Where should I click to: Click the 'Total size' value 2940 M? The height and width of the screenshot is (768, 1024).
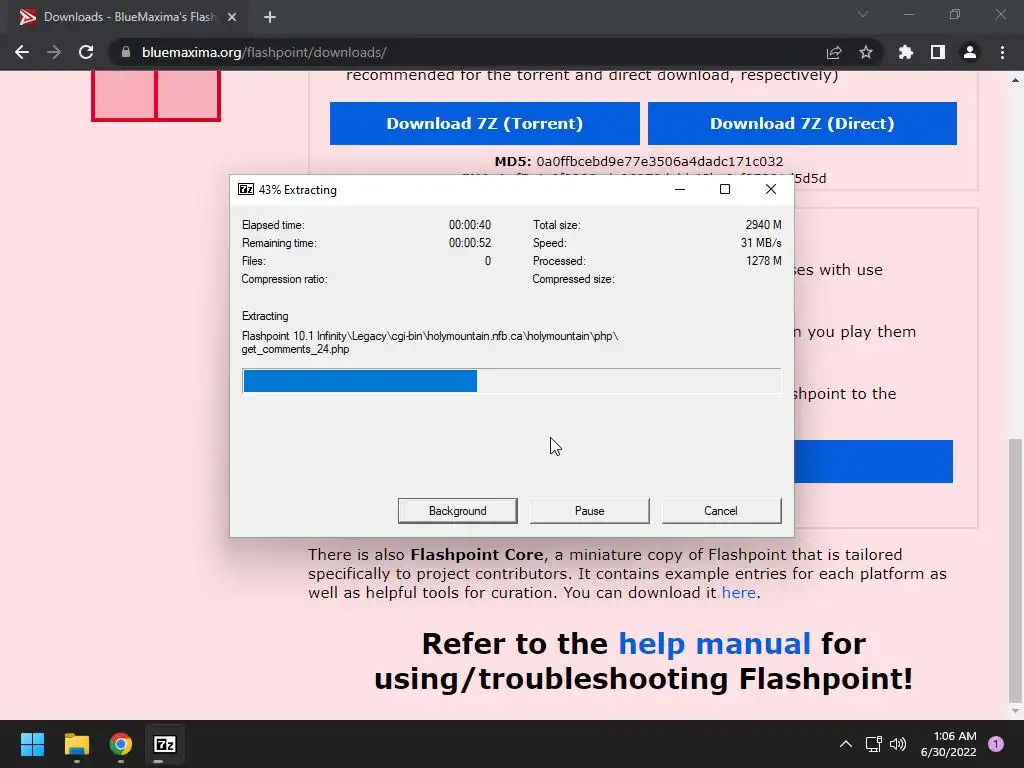pyautogui.click(x=763, y=225)
